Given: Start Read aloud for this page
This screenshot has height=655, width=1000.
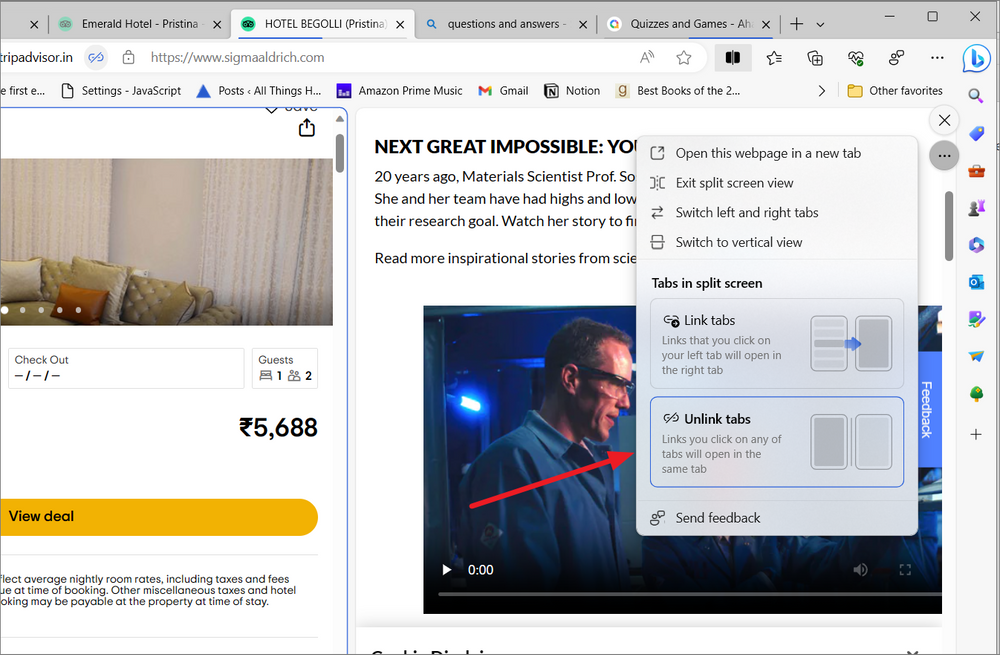Looking at the screenshot, I should click(647, 58).
